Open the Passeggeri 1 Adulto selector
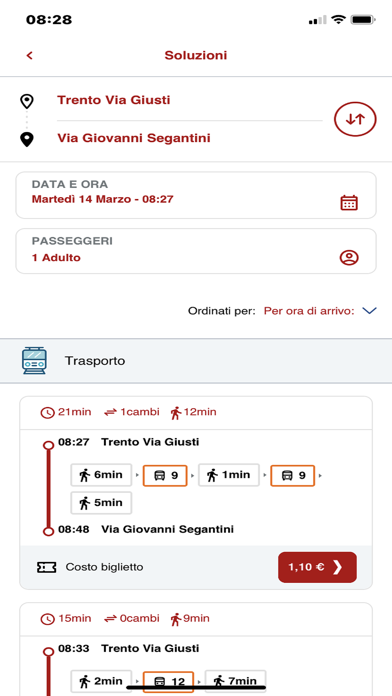 [196, 251]
